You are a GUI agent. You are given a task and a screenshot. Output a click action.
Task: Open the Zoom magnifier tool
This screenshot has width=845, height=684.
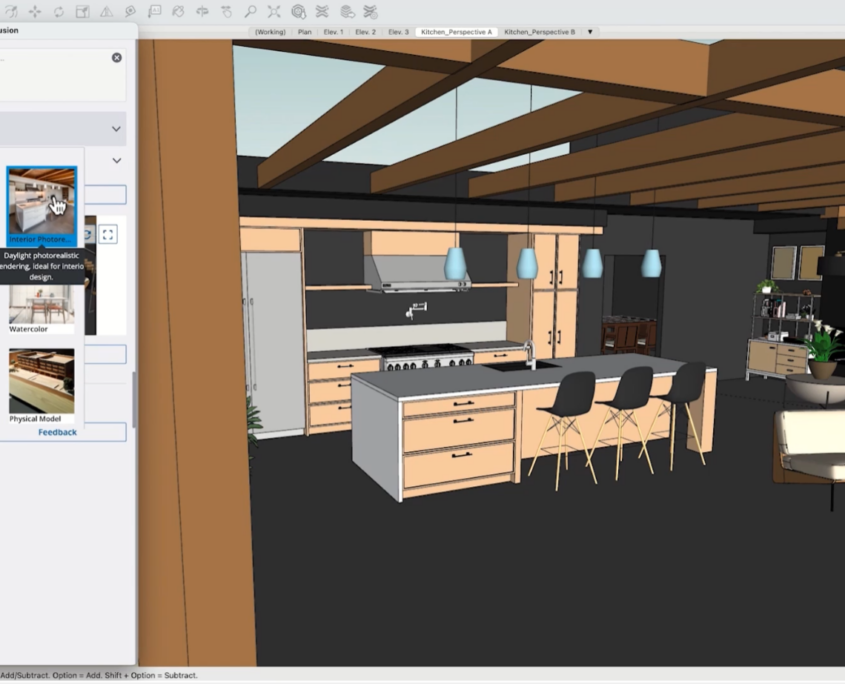click(252, 12)
